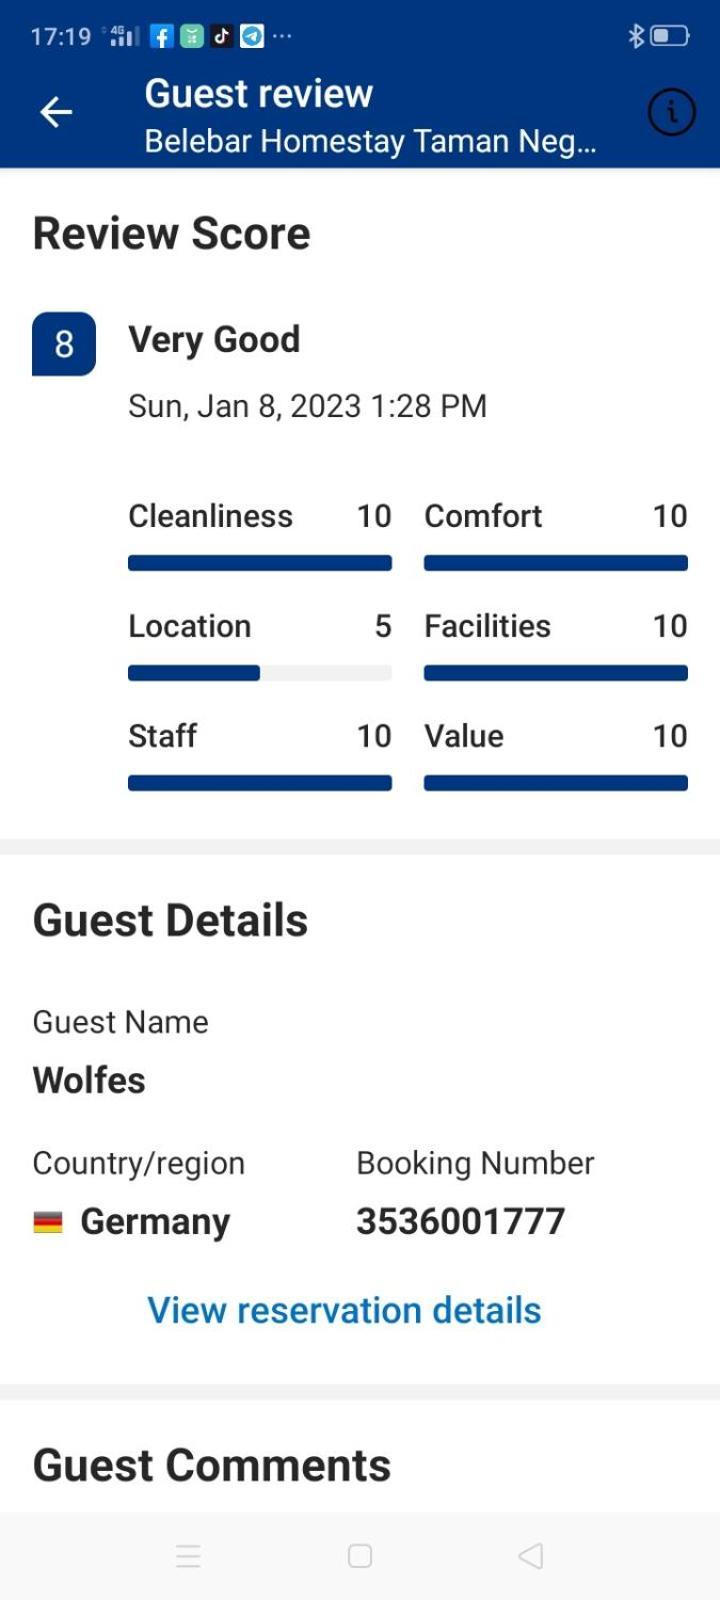The width and height of the screenshot is (720, 1600).
Task: Tap the Guest review title
Action: 259,93
